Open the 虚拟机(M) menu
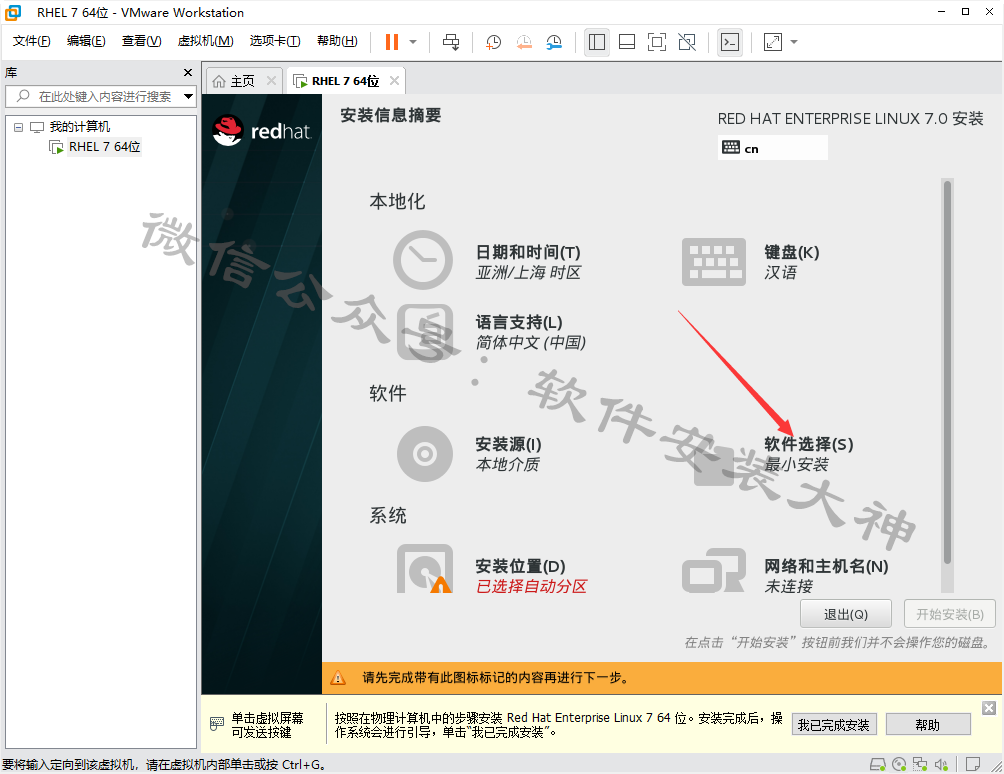This screenshot has height=774, width=1004. tap(205, 41)
